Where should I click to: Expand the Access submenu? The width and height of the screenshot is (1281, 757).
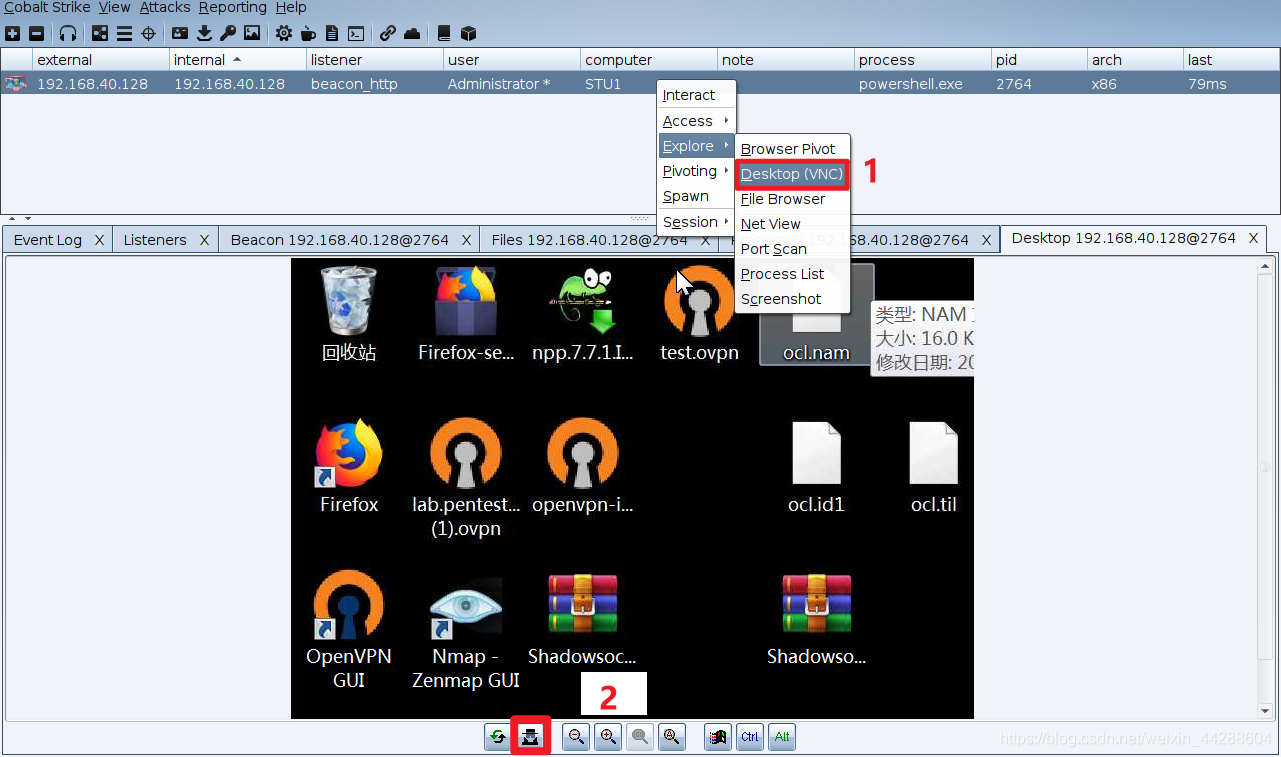point(696,121)
